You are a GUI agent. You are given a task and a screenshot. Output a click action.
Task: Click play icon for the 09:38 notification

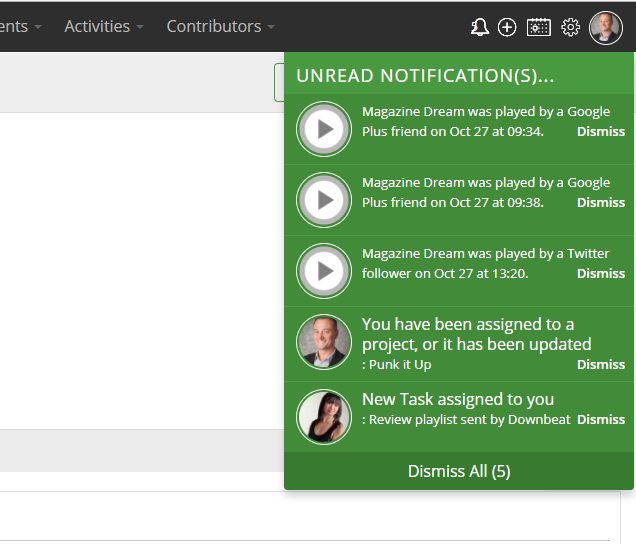coord(324,200)
